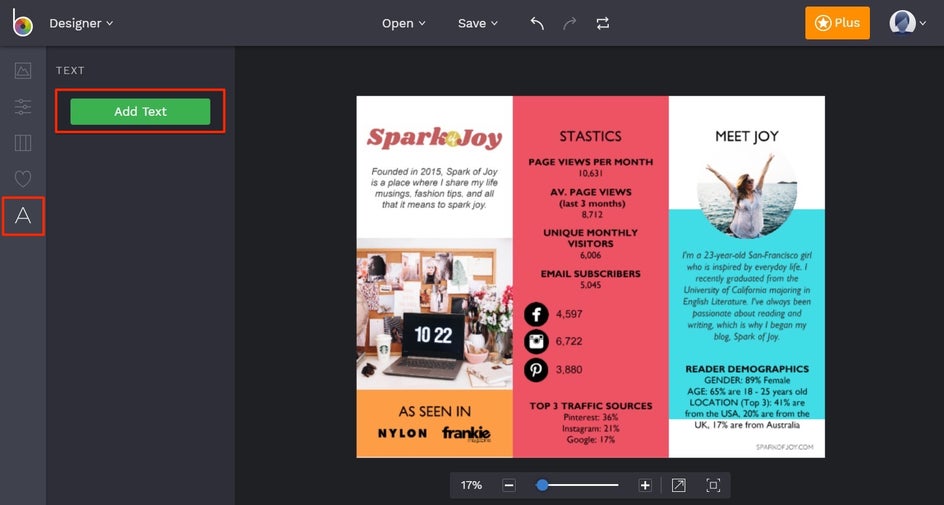Open the Save menu

tap(478, 23)
